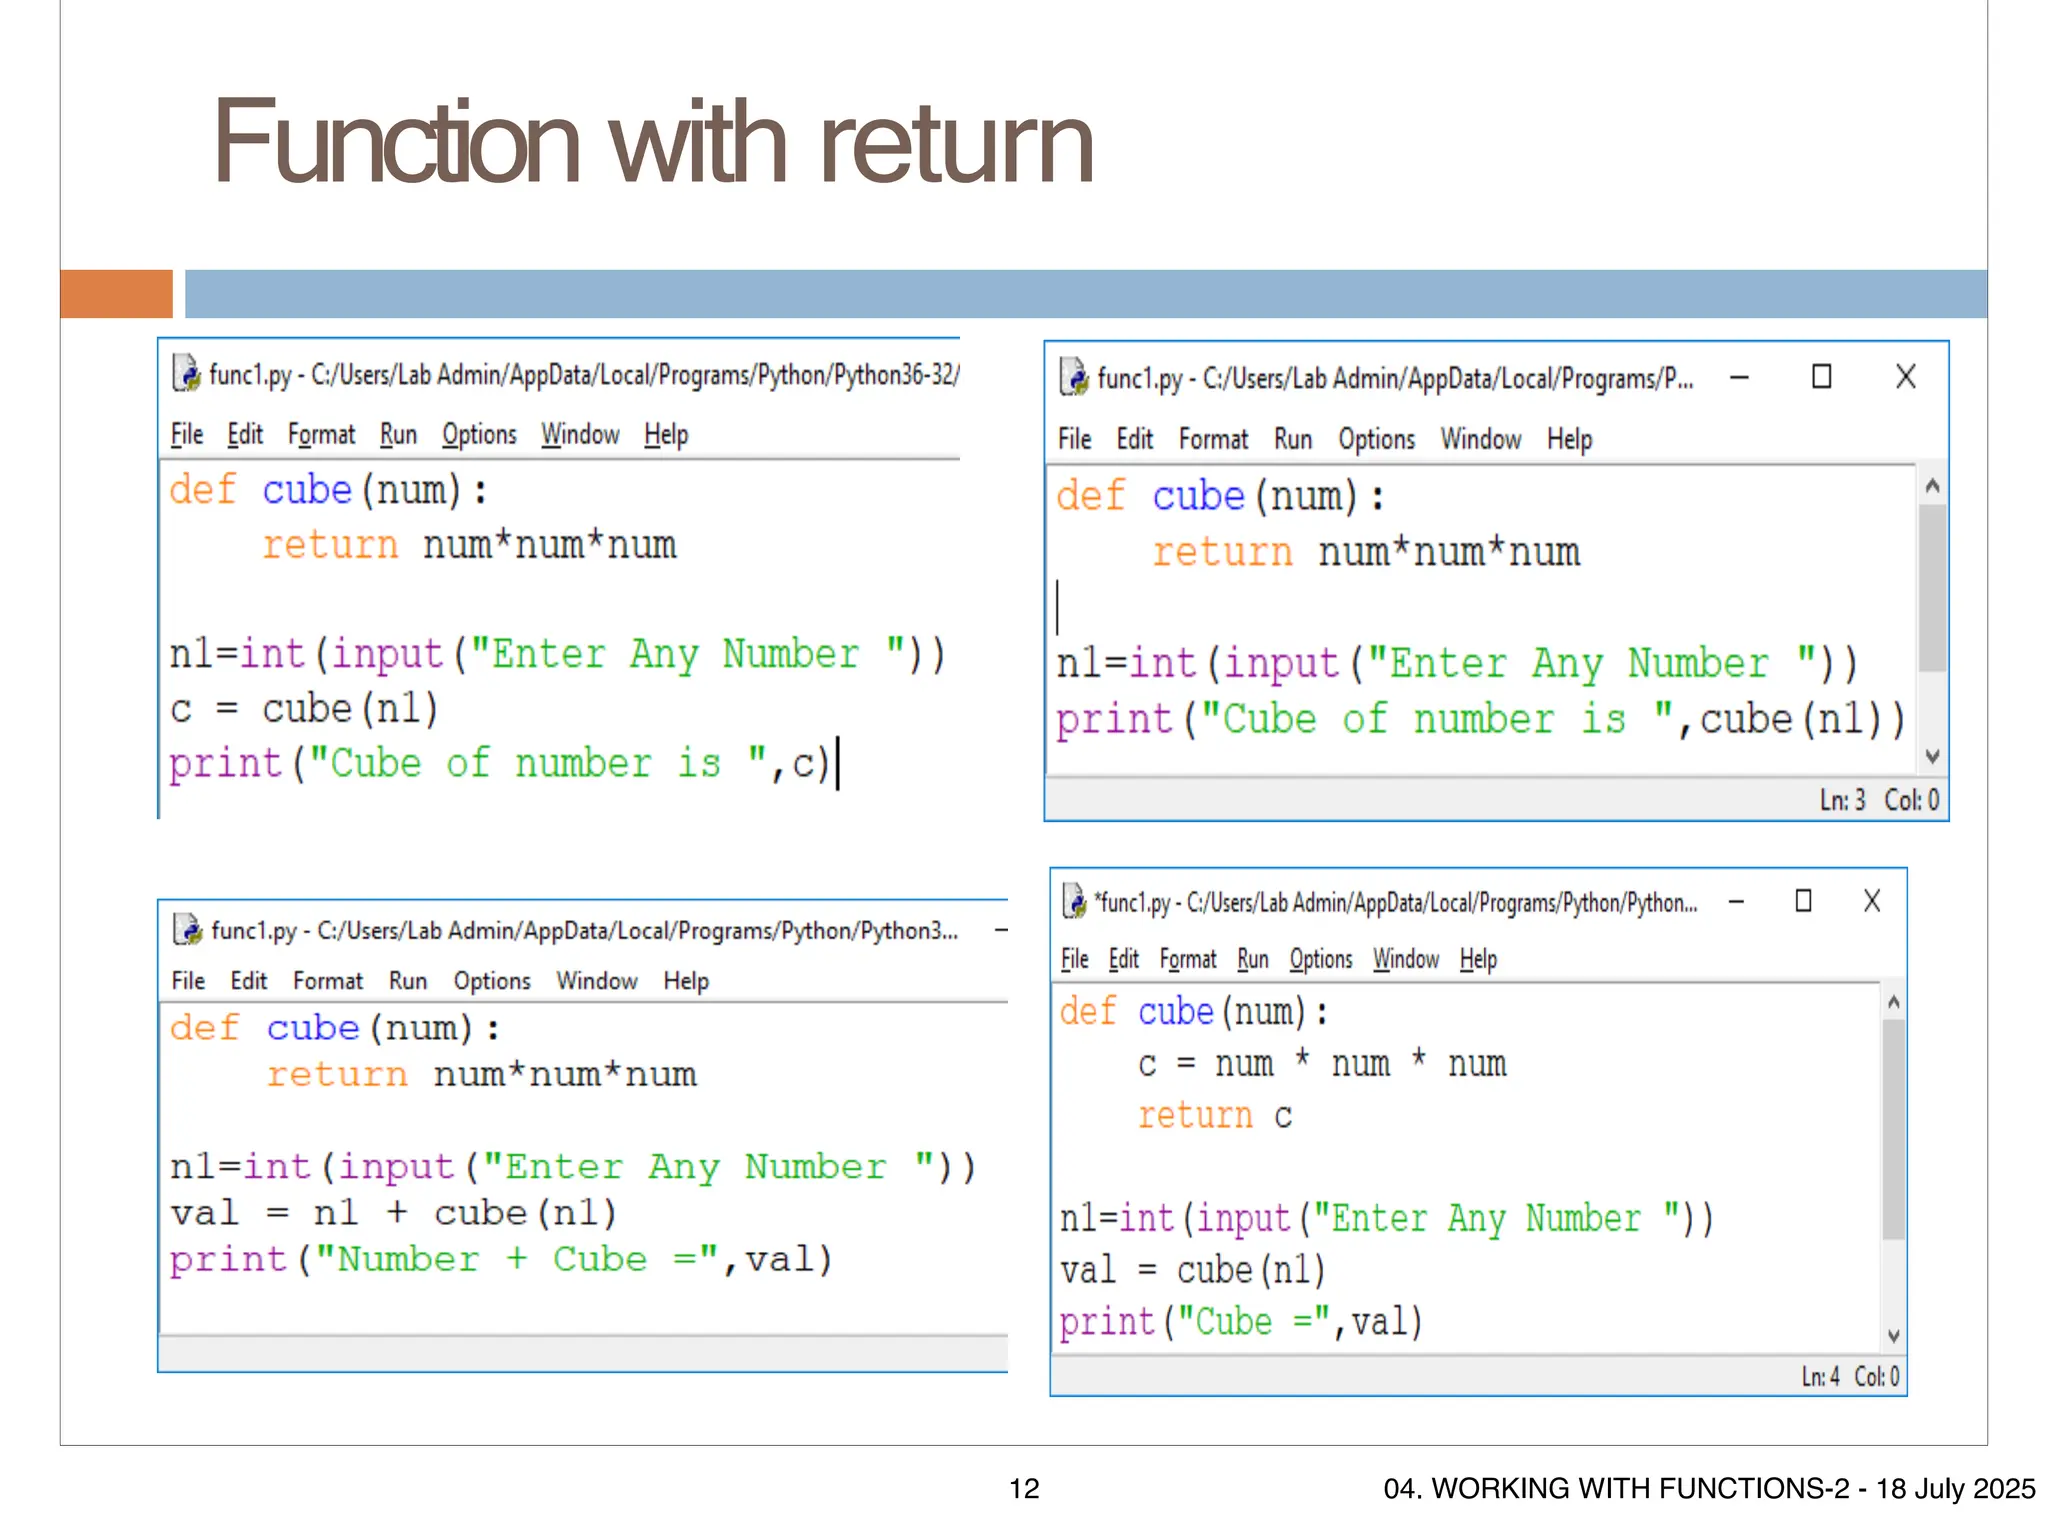
Task: Click scroll-up arrow in top-right editor
Action: coord(1933,486)
